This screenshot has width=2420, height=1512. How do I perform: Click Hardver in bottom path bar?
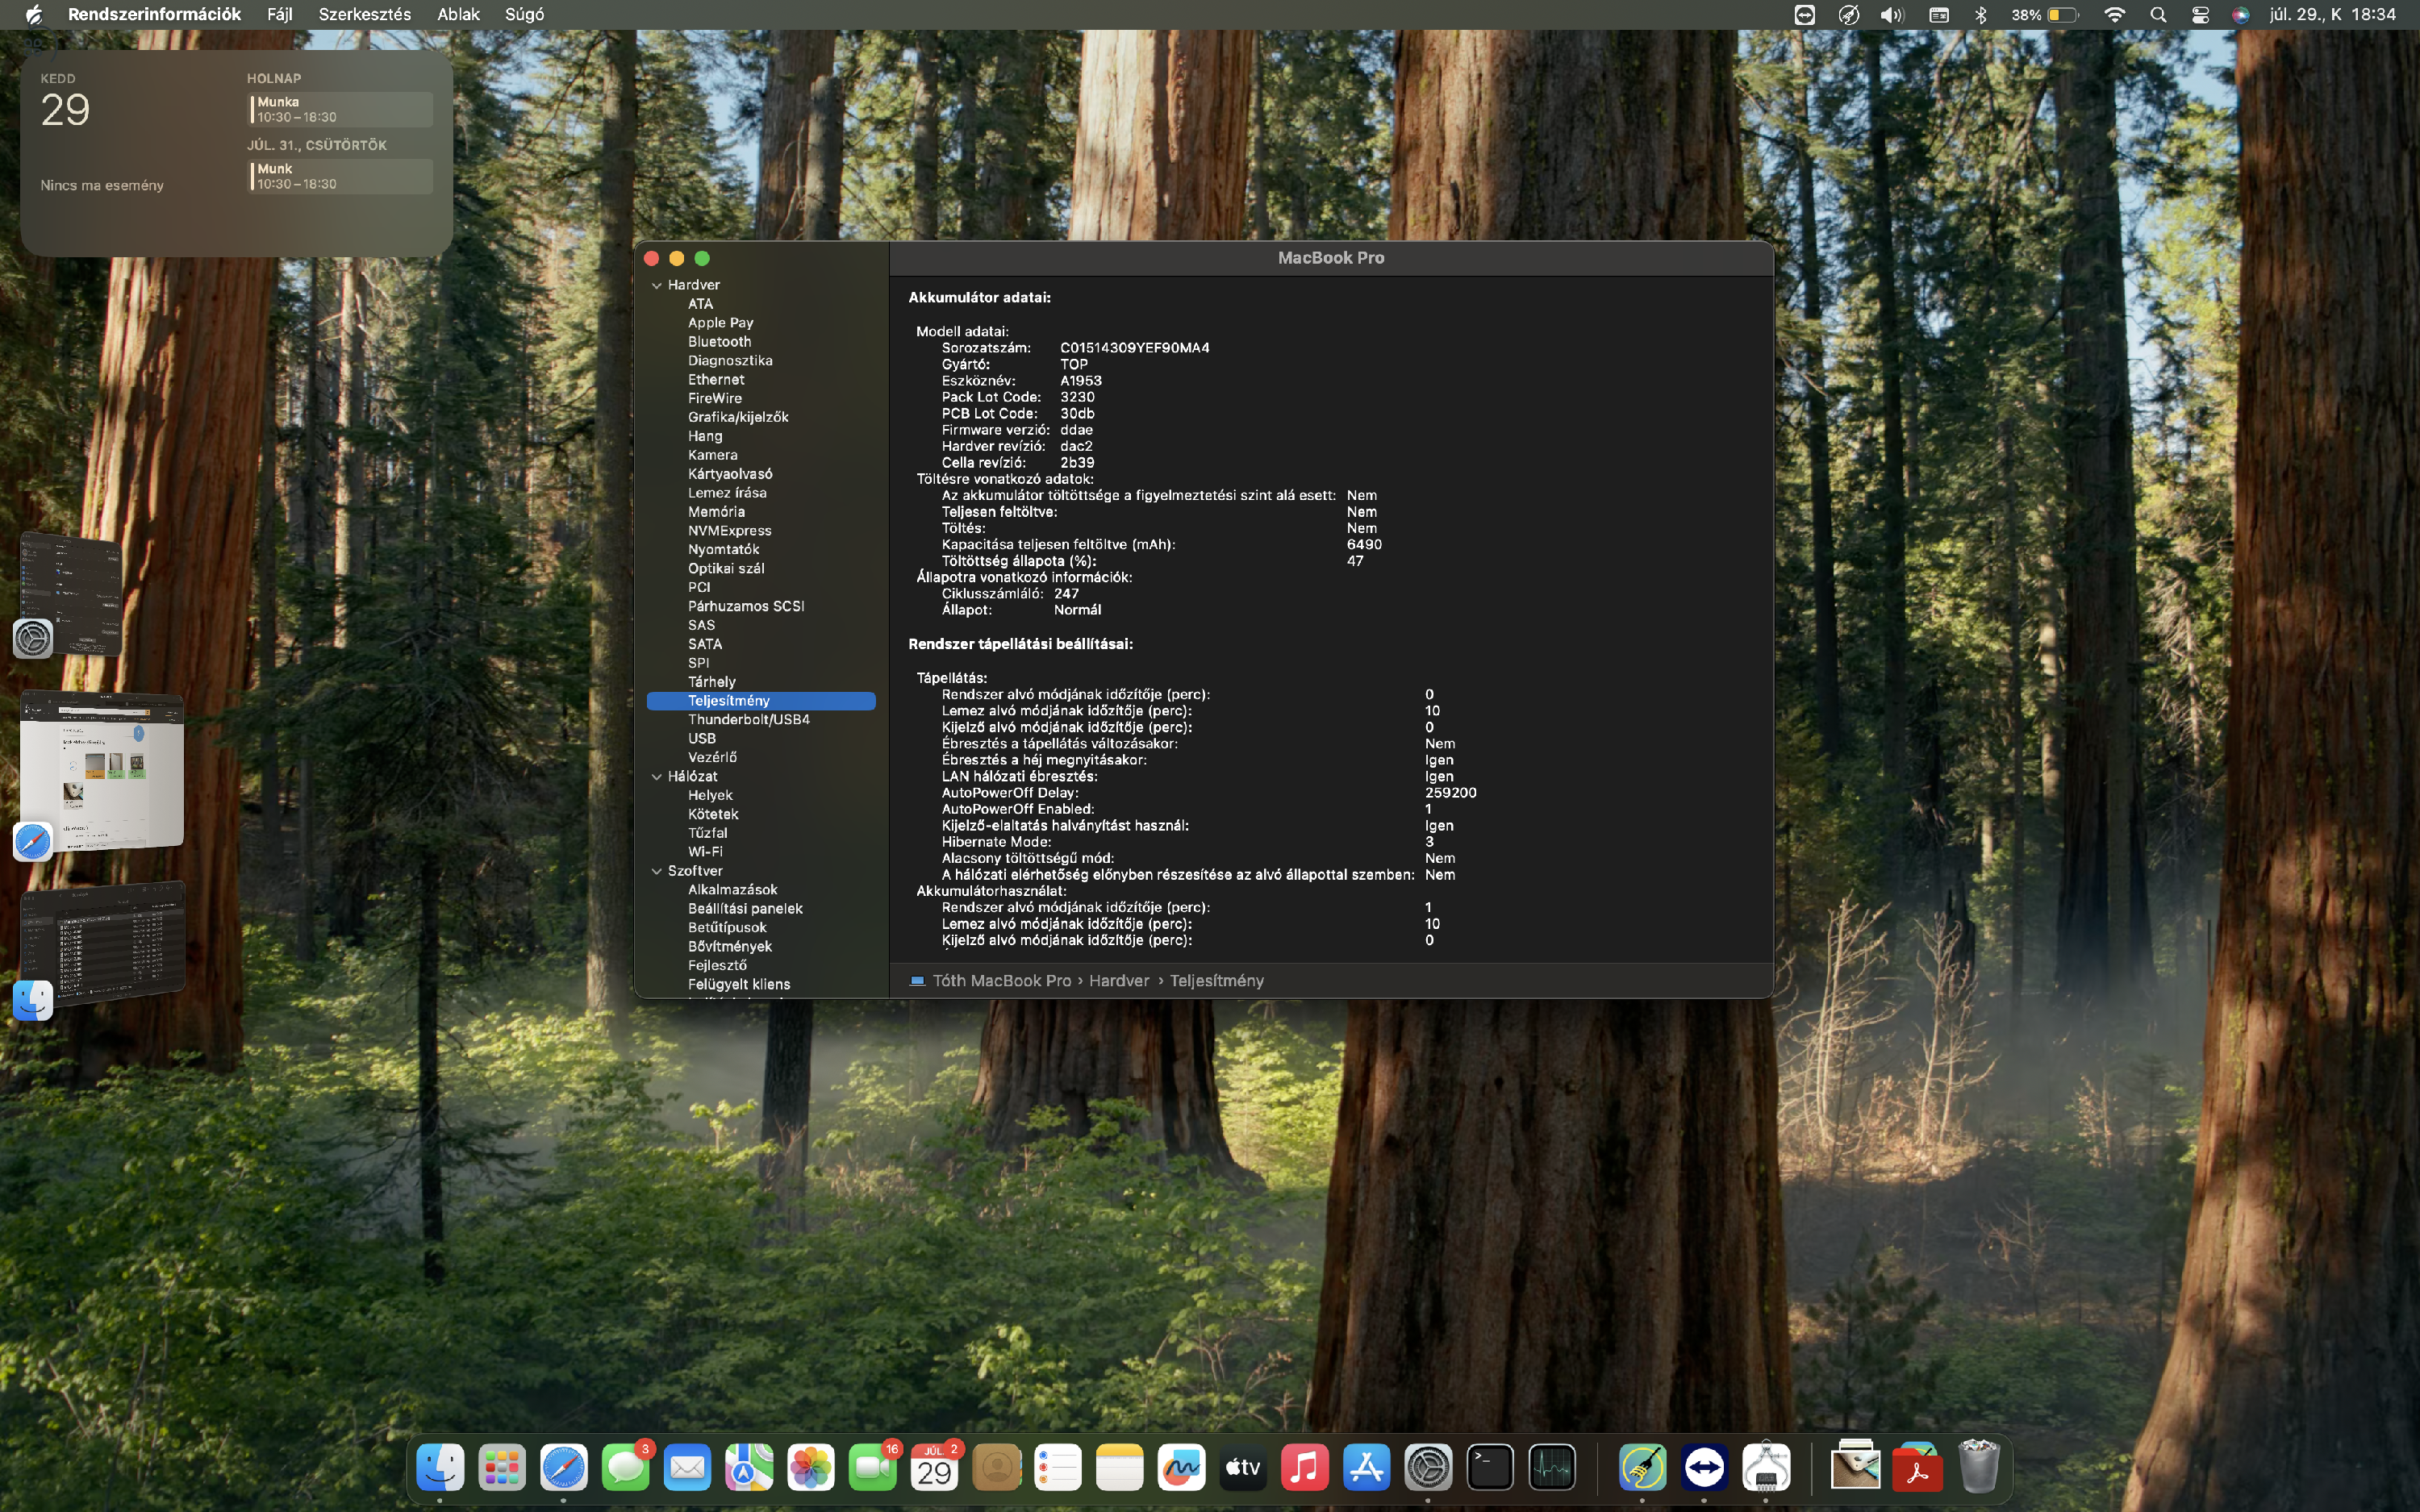tap(1119, 981)
